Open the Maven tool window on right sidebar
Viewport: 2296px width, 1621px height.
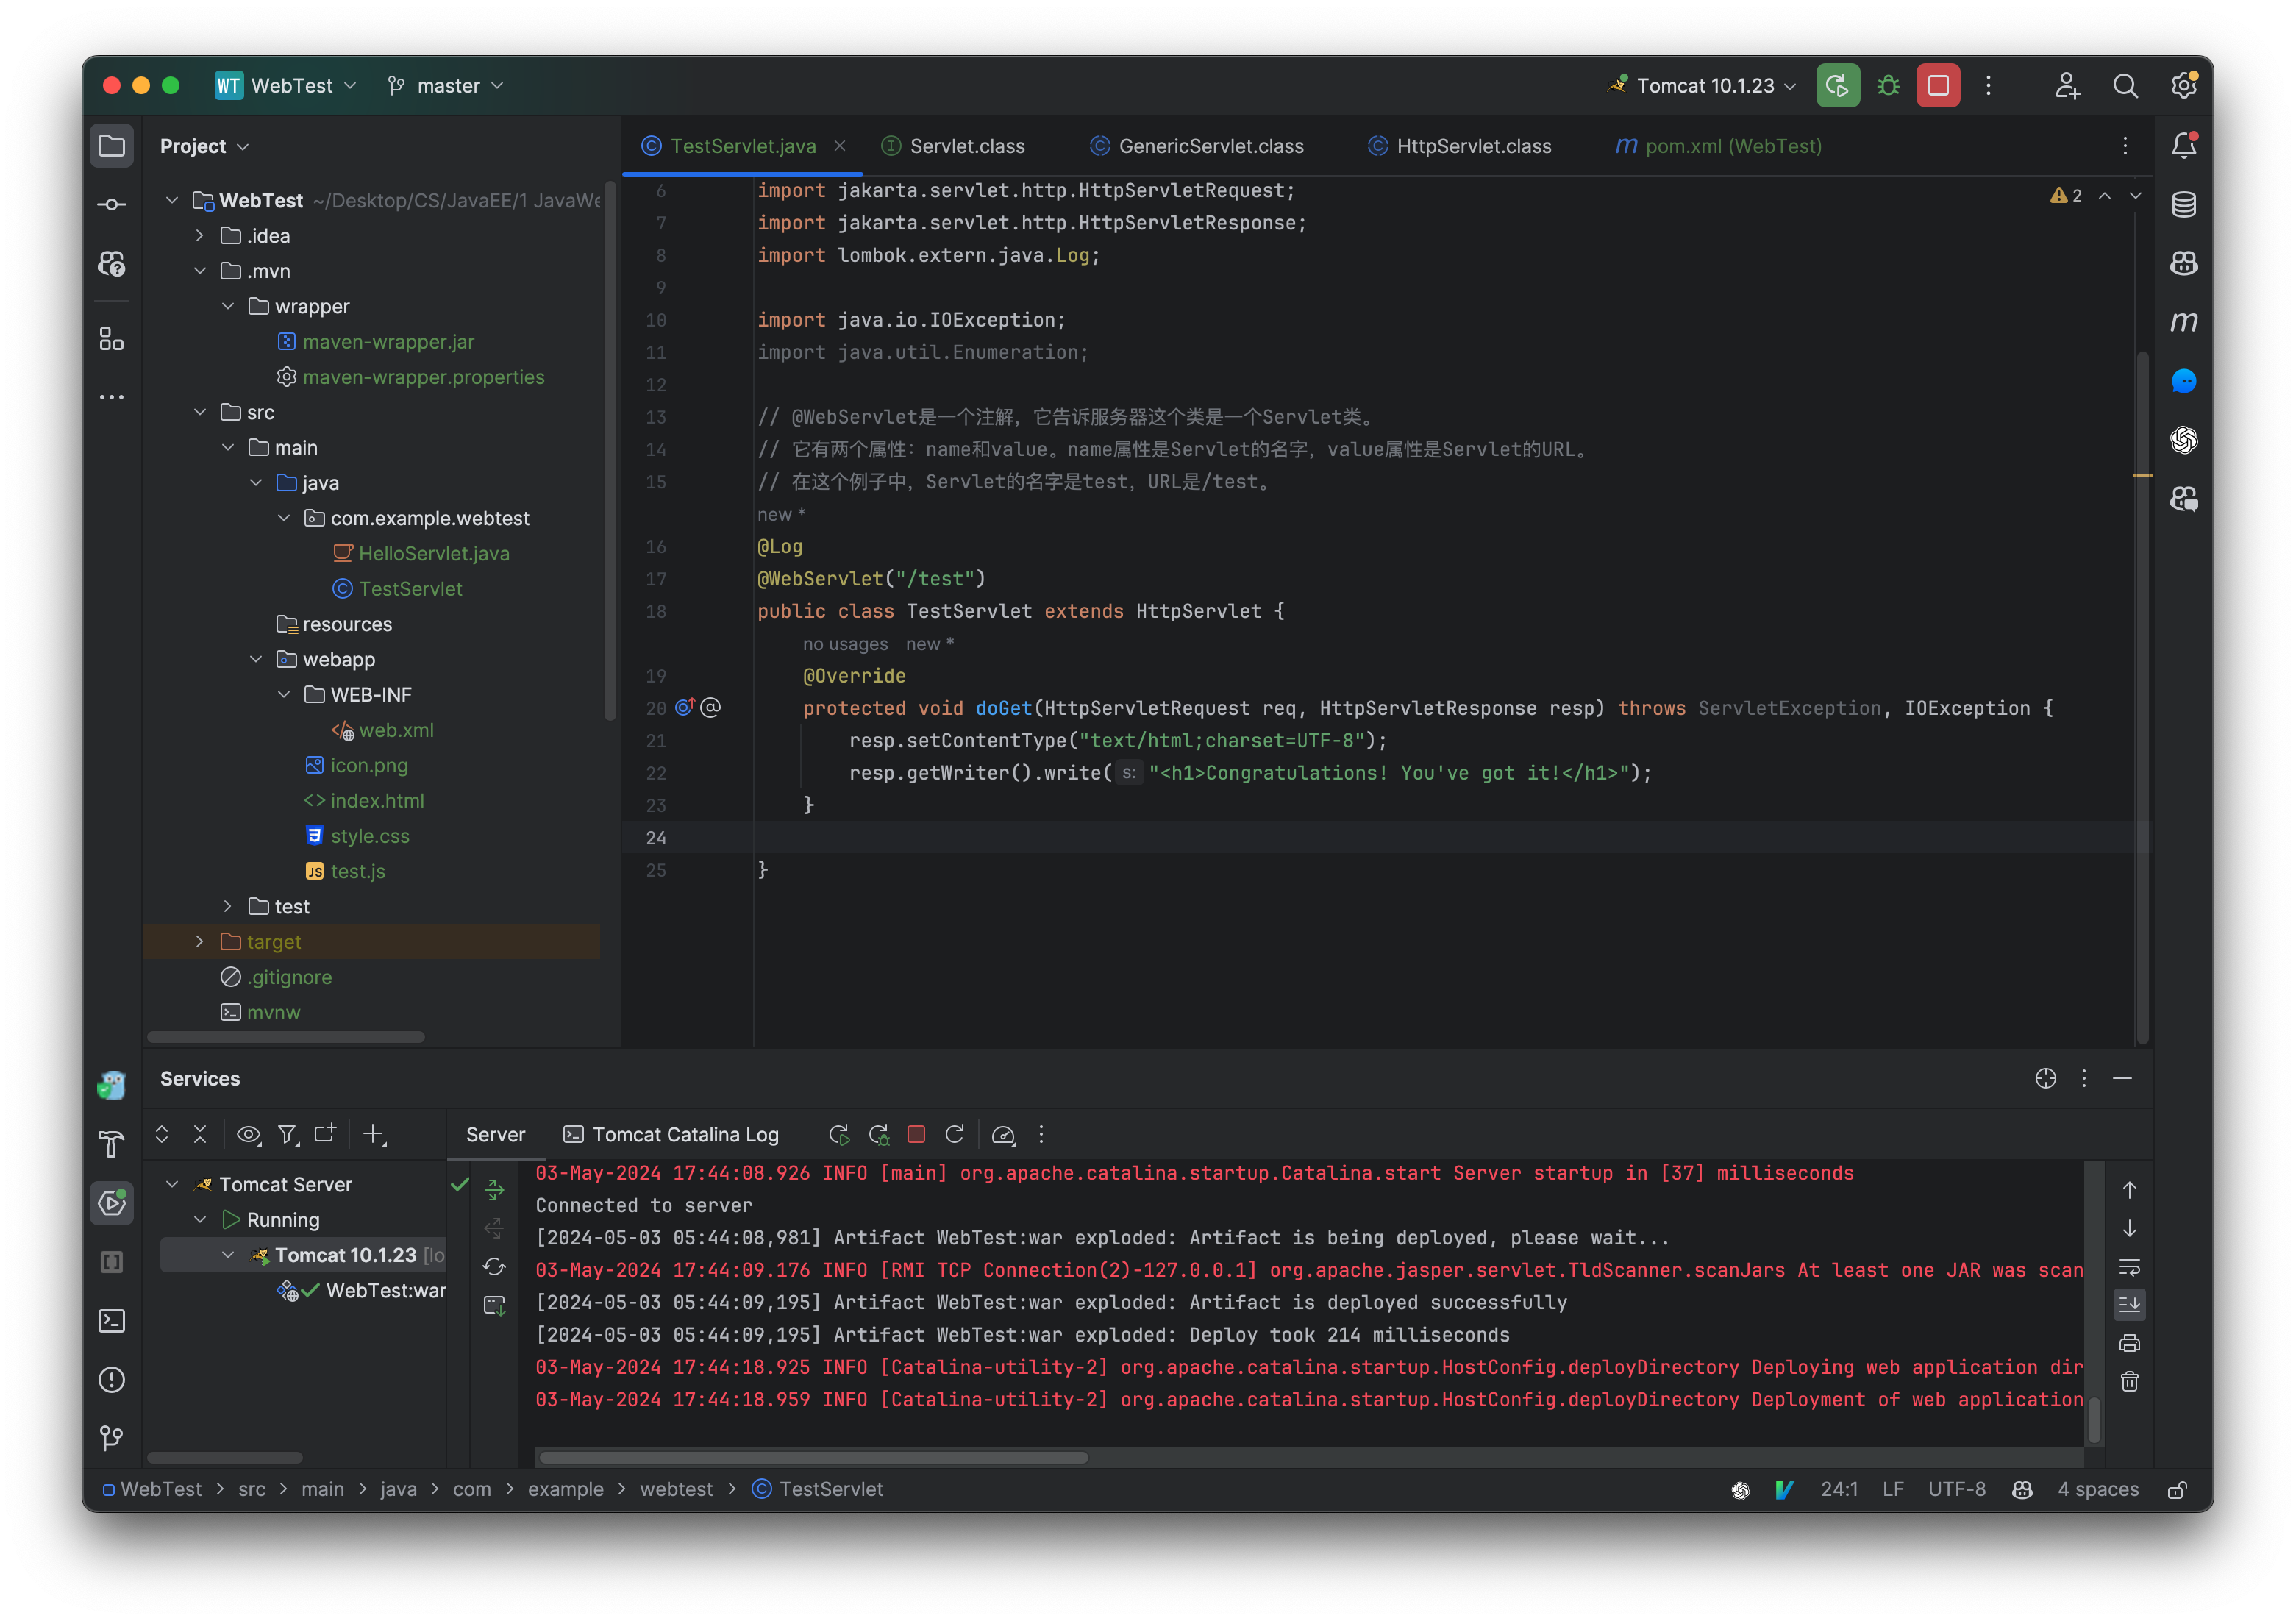[2184, 321]
